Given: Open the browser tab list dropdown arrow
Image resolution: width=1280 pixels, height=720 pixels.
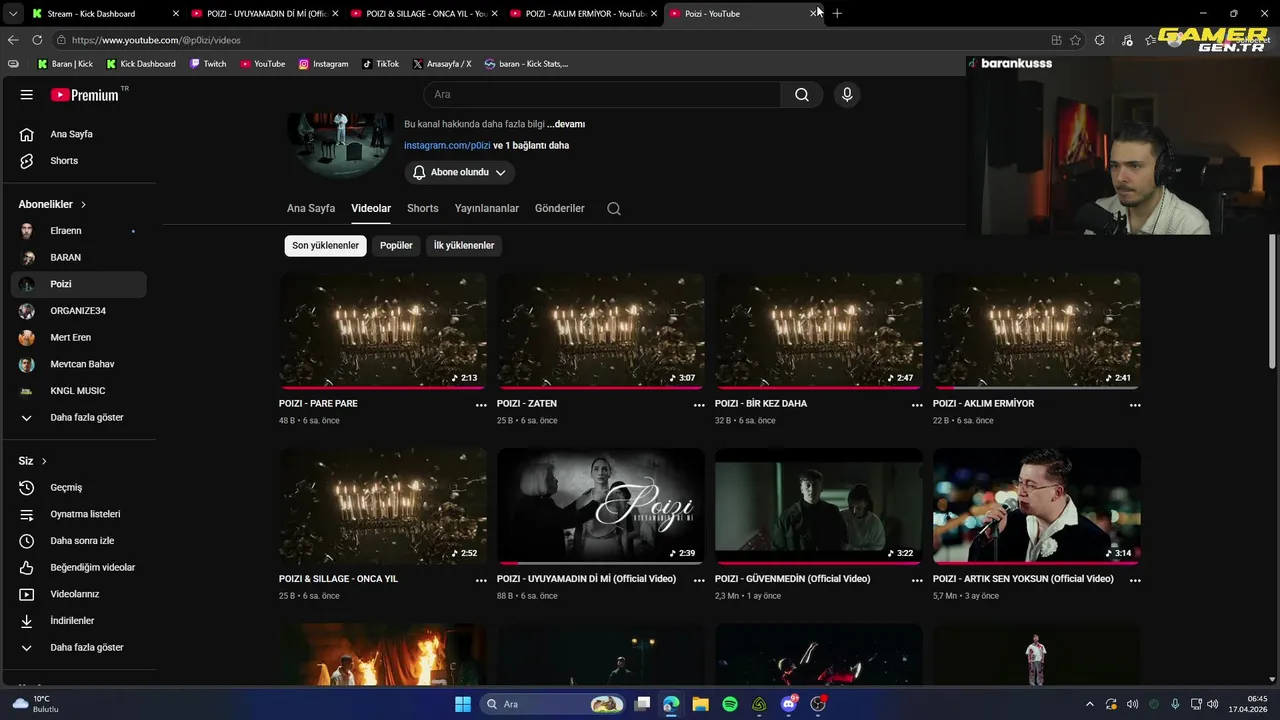Looking at the screenshot, I should 13,14.
